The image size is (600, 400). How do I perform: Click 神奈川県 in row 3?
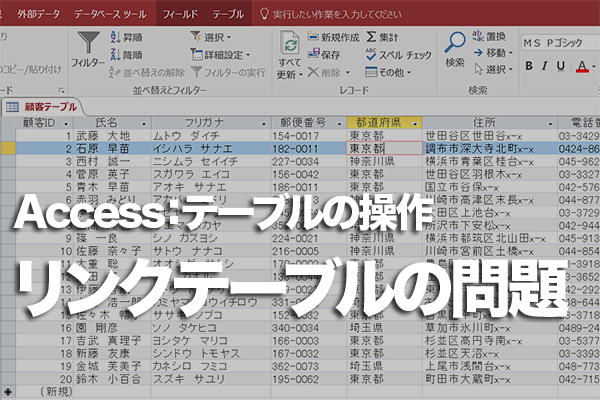pyautogui.click(x=384, y=161)
